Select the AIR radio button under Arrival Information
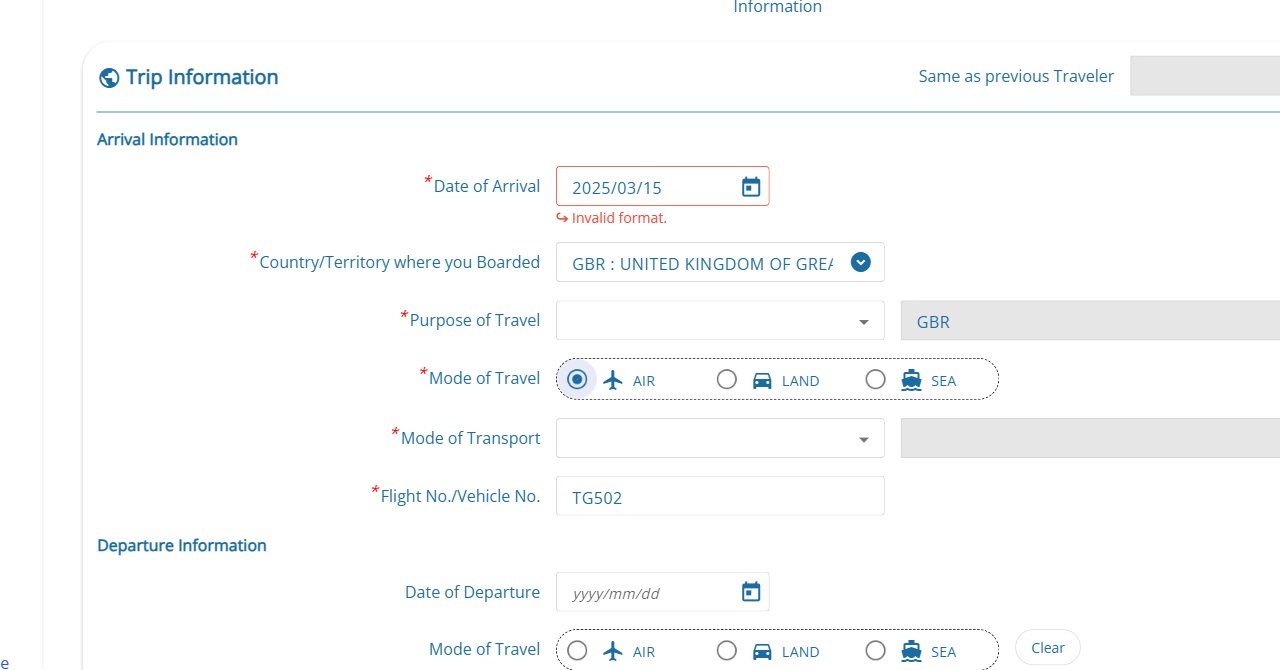 pos(577,379)
